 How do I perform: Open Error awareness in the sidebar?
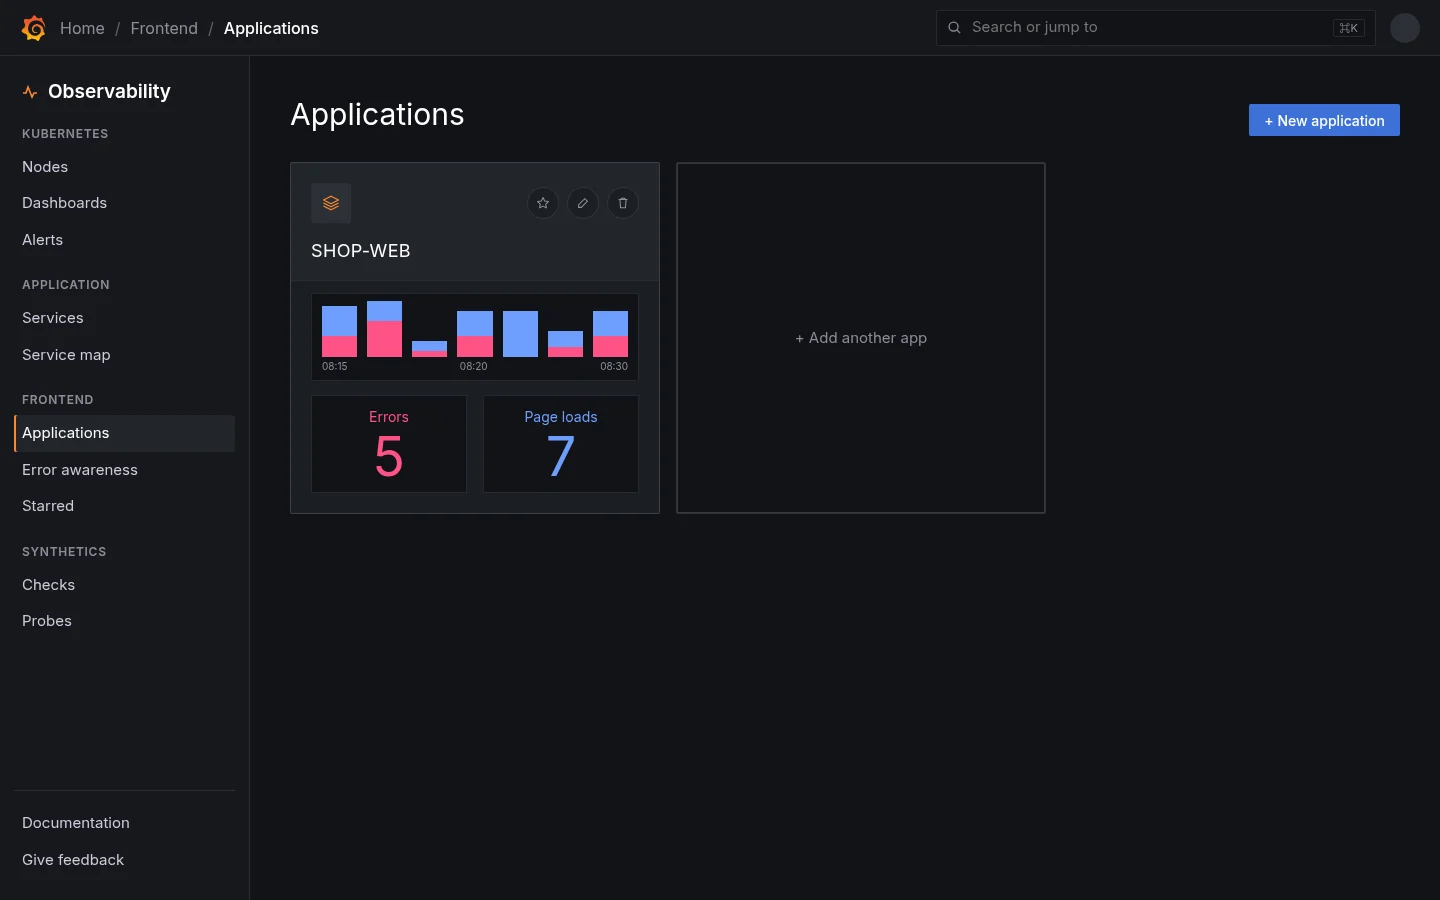tap(124, 470)
